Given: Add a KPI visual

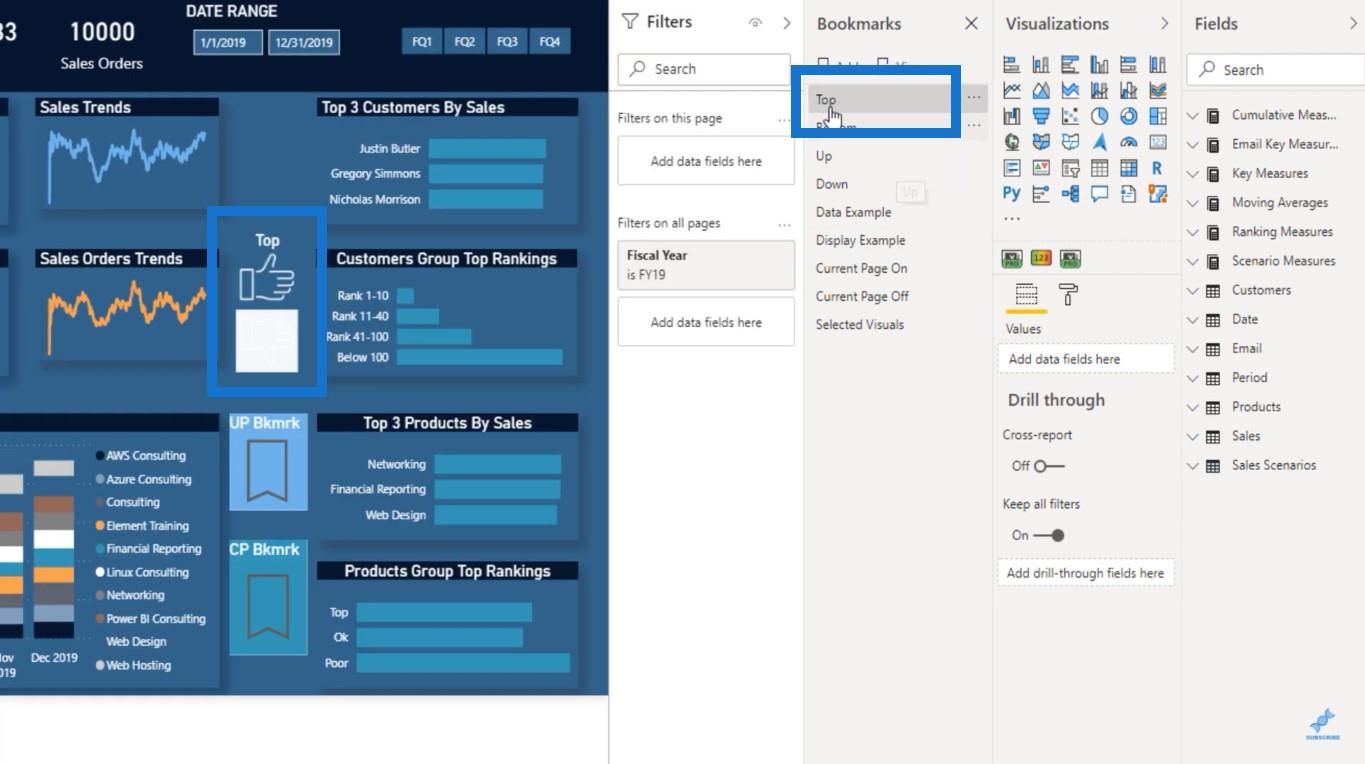Looking at the screenshot, I should (1041, 168).
